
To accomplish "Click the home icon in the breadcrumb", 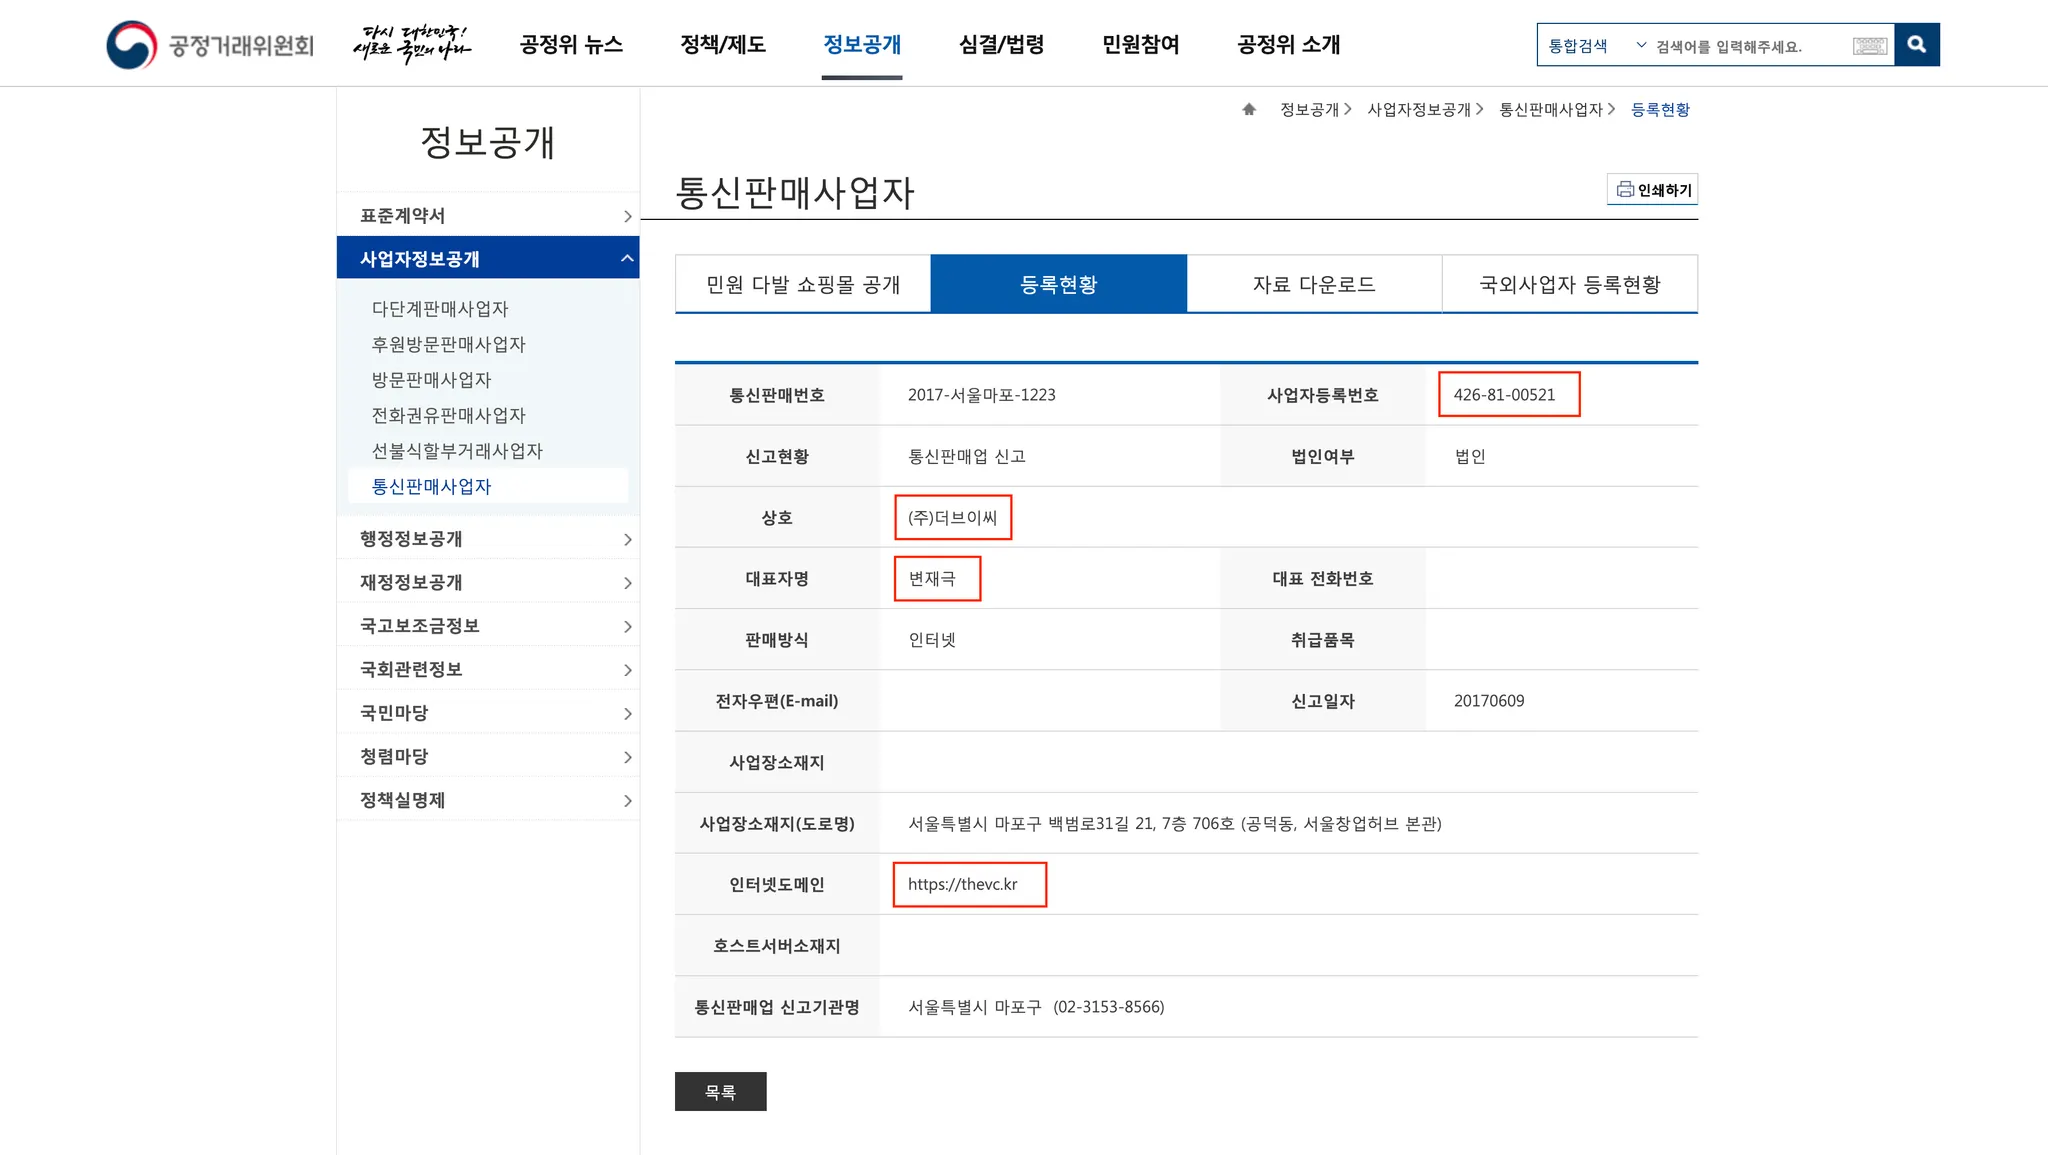I will (1249, 110).
